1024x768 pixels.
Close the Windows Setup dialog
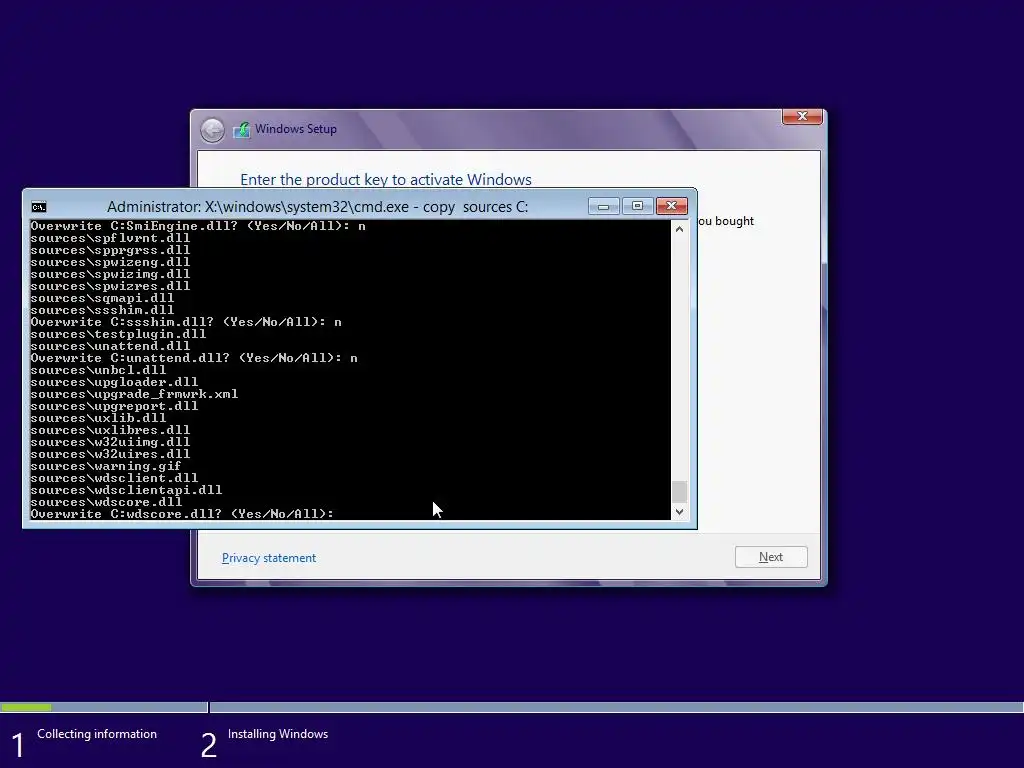tap(802, 116)
